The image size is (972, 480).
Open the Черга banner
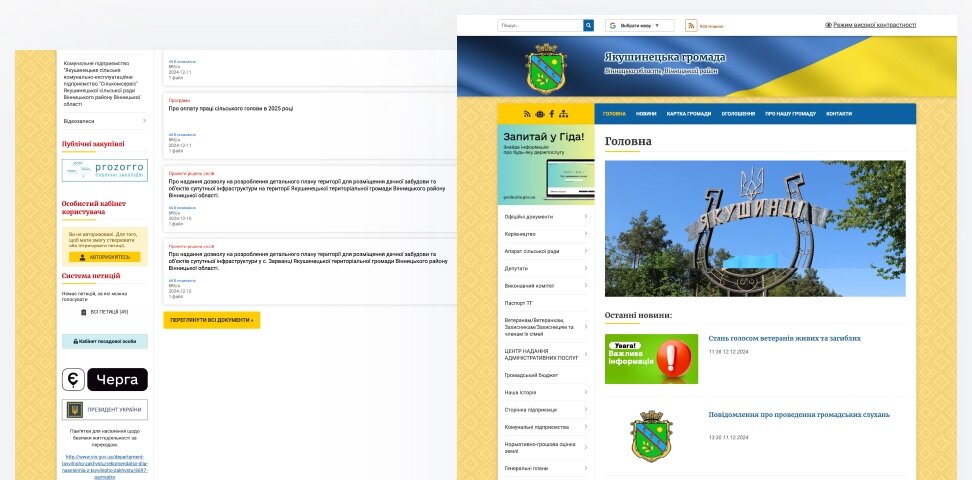tap(117, 380)
